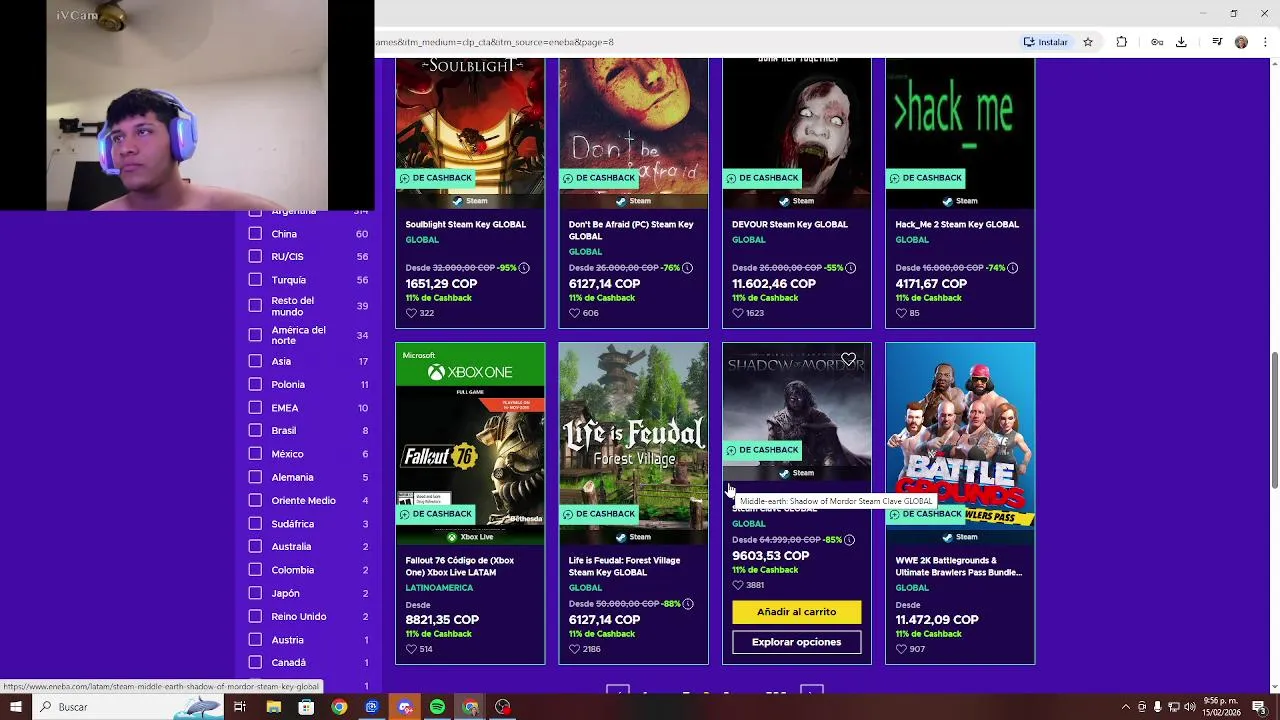The image size is (1280, 720).
Task: Open Microsoft Store from the taskbar
Action: [x=306, y=707]
